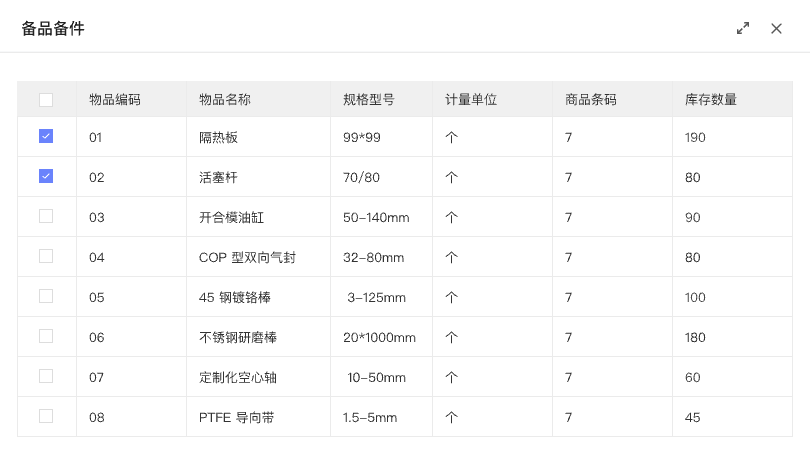Check the row 07 checkbox

pyautogui.click(x=46, y=376)
